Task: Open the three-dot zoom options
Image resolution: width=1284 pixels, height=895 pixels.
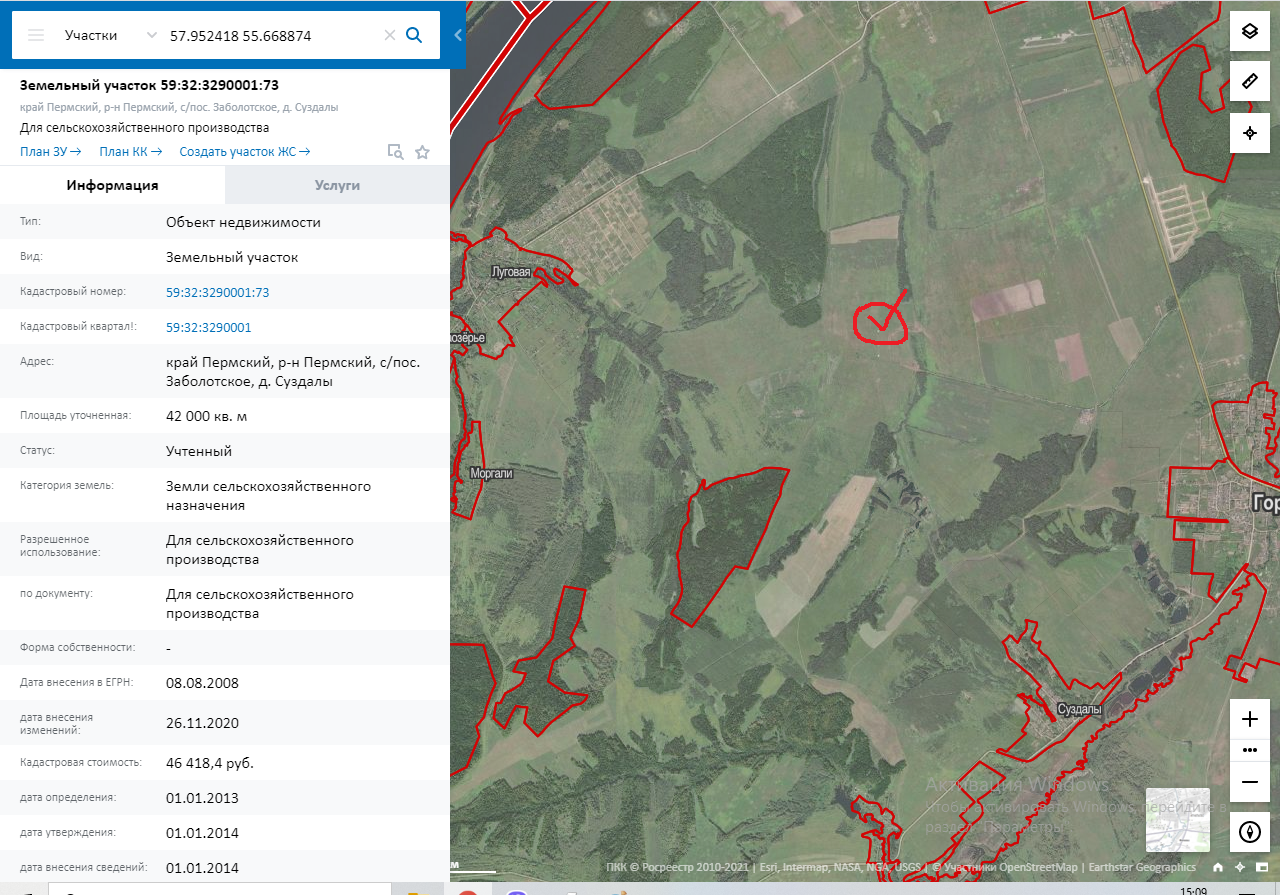Action: point(1249,750)
